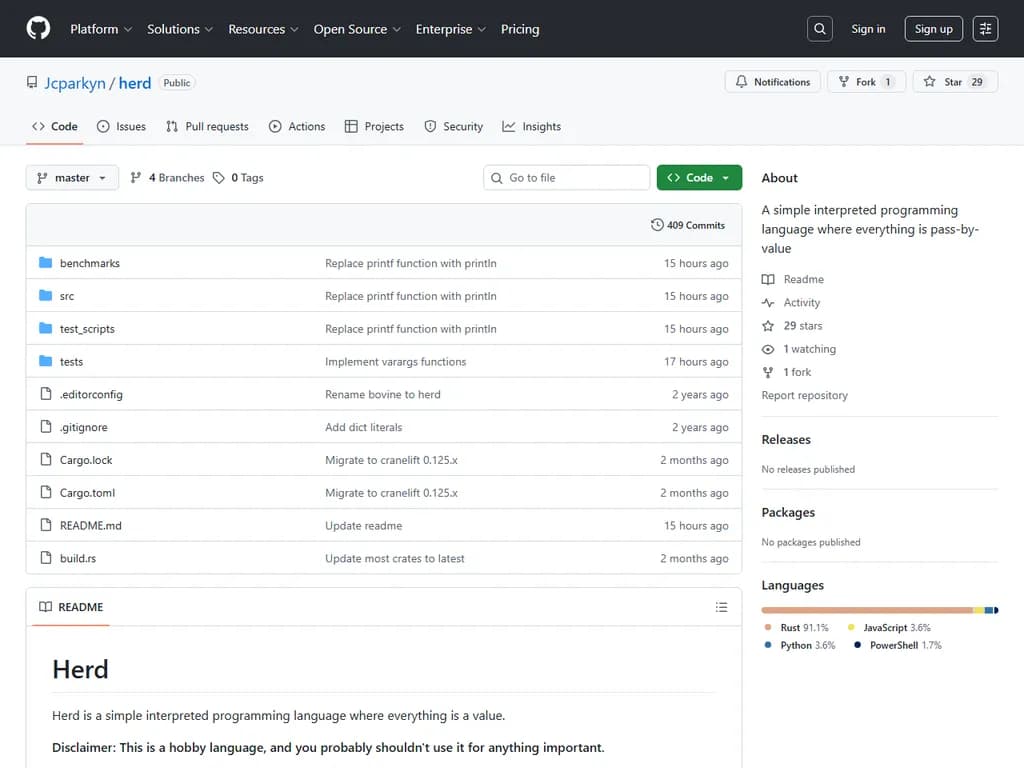Image resolution: width=1024 pixels, height=768 pixels.
Task: Click the Insights graph icon
Action: tap(510, 126)
